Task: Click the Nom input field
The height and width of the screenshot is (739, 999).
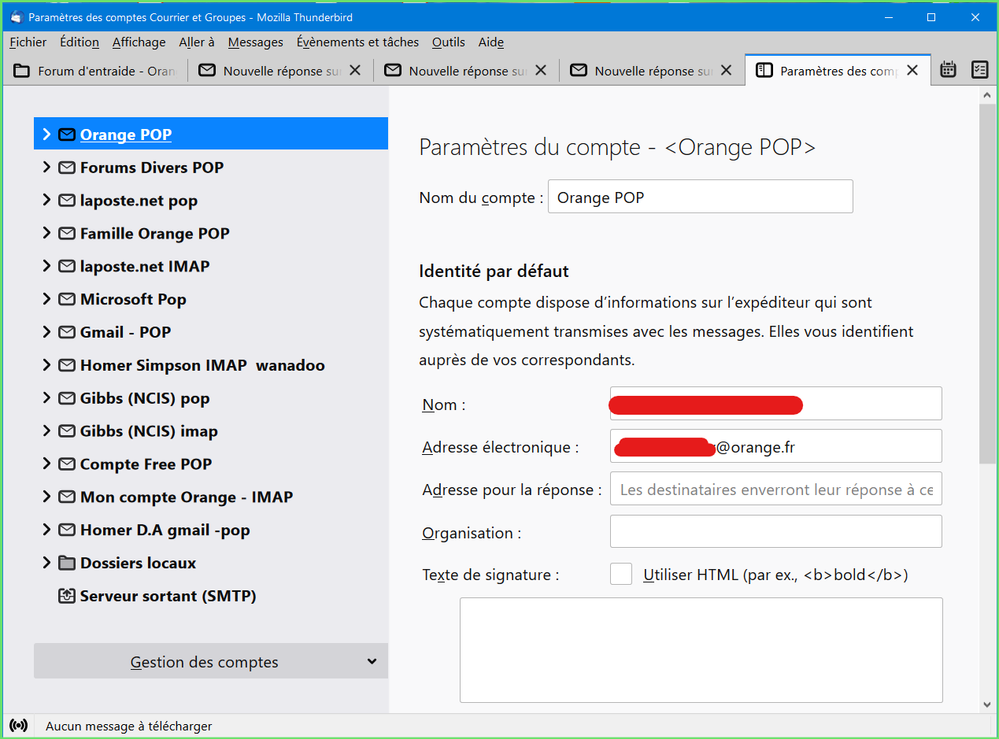Action: click(775, 403)
